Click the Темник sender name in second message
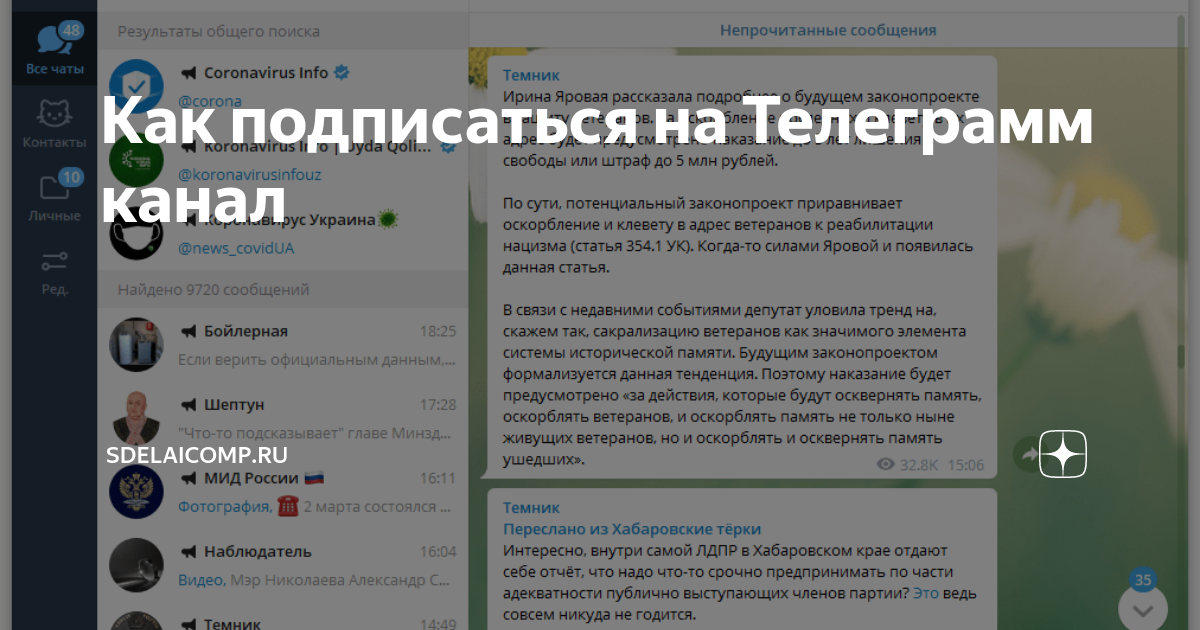Viewport: 1200px width, 630px height. coord(531,508)
